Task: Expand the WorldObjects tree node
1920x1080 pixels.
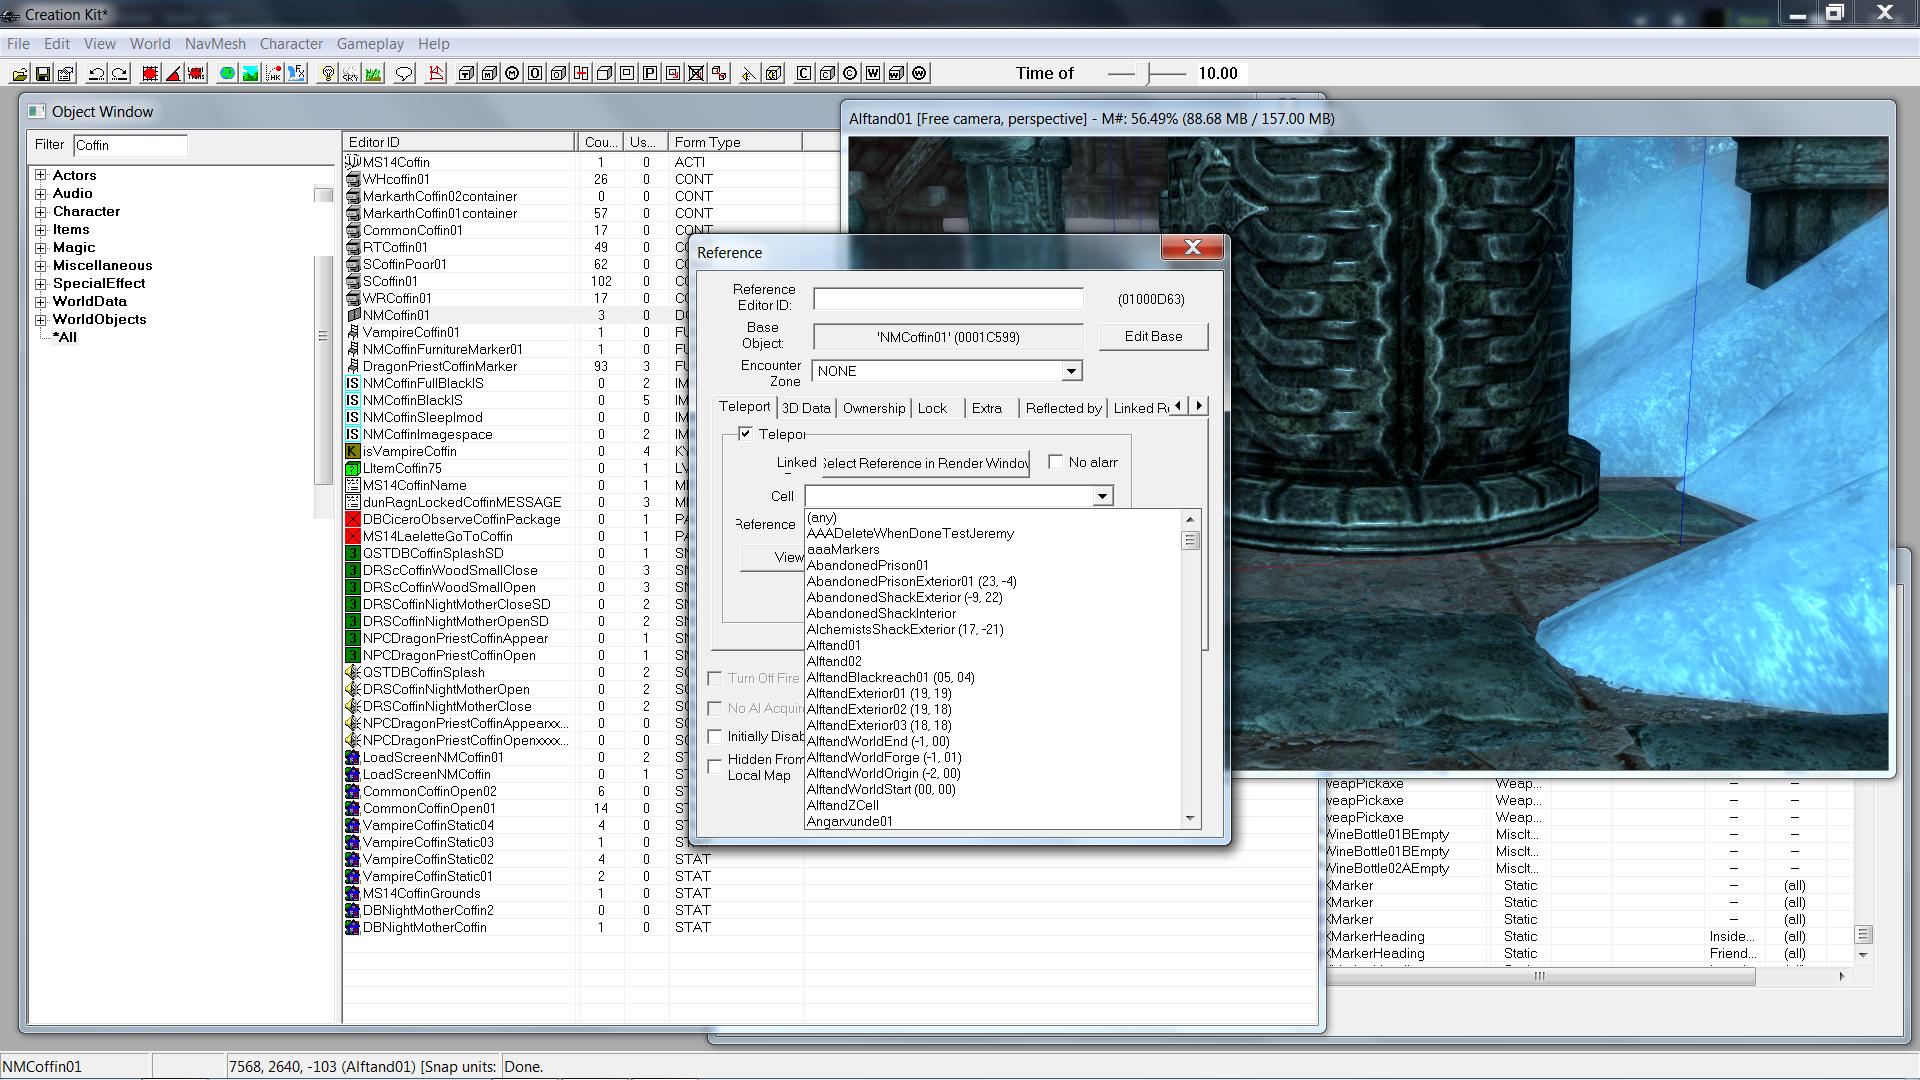Action: (x=41, y=319)
